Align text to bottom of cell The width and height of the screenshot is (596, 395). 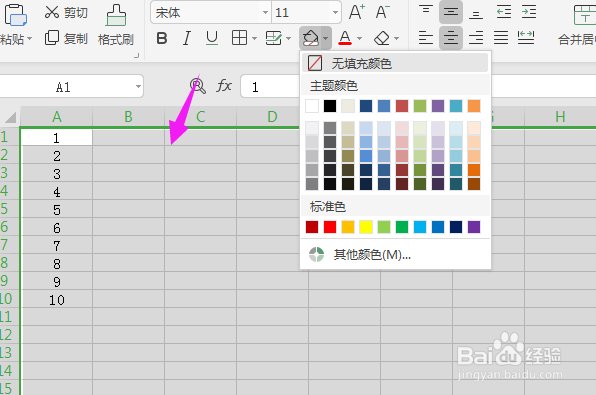tap(476, 13)
